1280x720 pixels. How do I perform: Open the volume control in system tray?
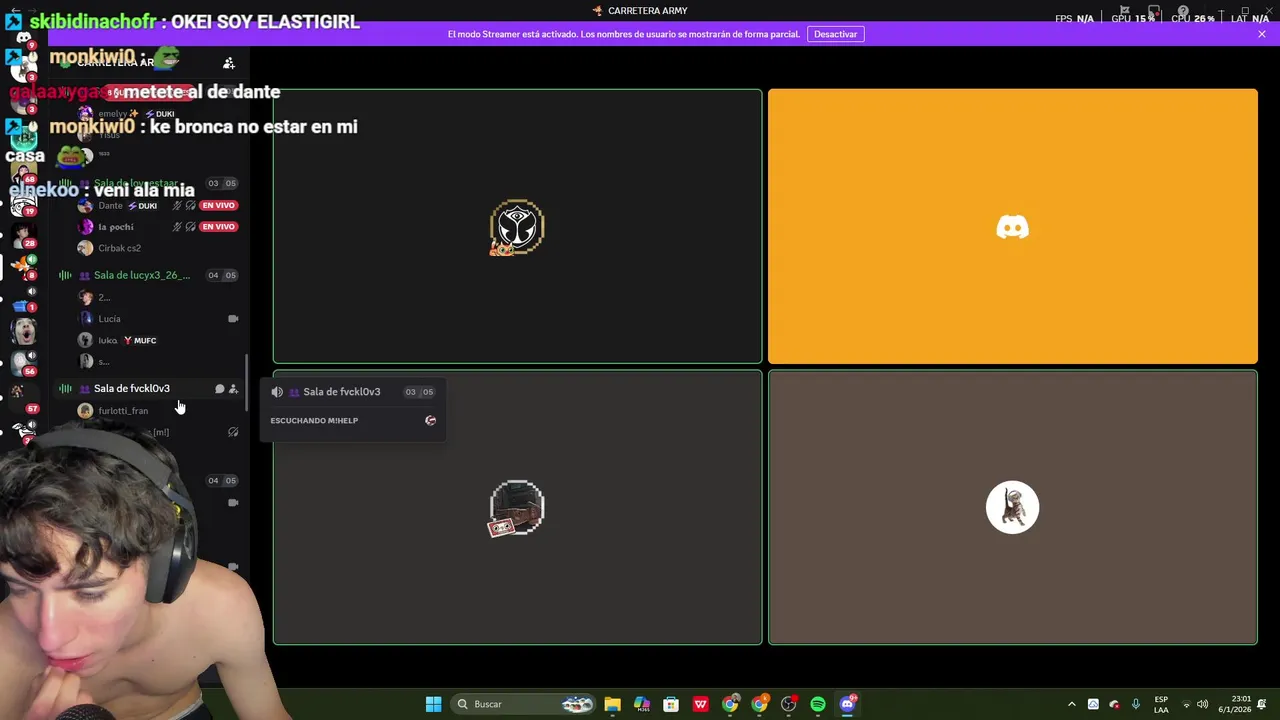click(1202, 704)
